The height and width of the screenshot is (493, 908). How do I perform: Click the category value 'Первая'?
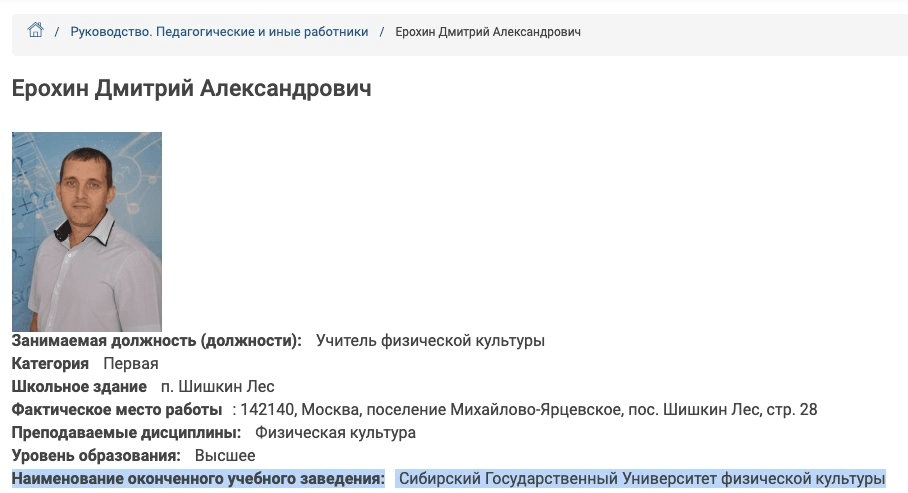tap(131, 364)
